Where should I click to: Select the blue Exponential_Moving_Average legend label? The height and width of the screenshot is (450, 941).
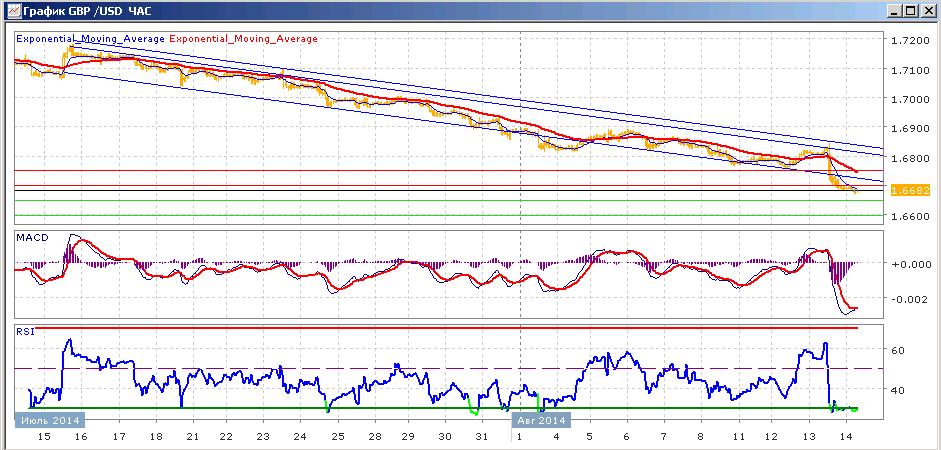[x=91, y=39]
